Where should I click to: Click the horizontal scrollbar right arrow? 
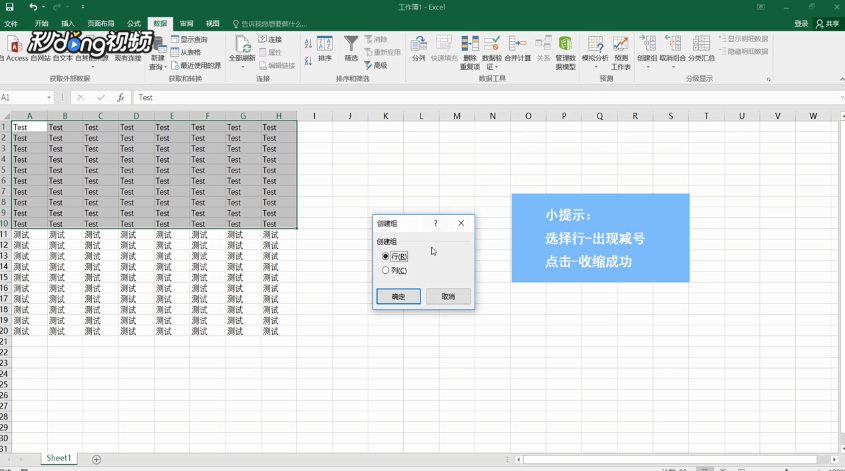834,460
